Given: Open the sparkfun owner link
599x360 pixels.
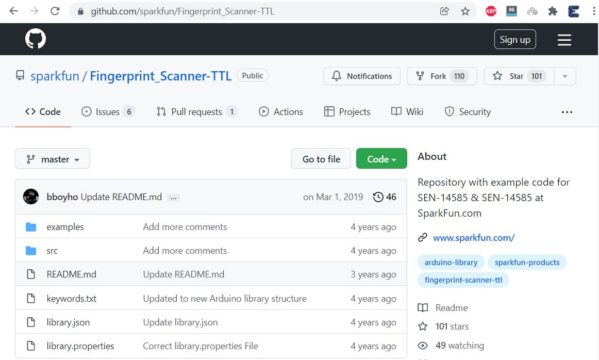Looking at the screenshot, I should 55,76.
